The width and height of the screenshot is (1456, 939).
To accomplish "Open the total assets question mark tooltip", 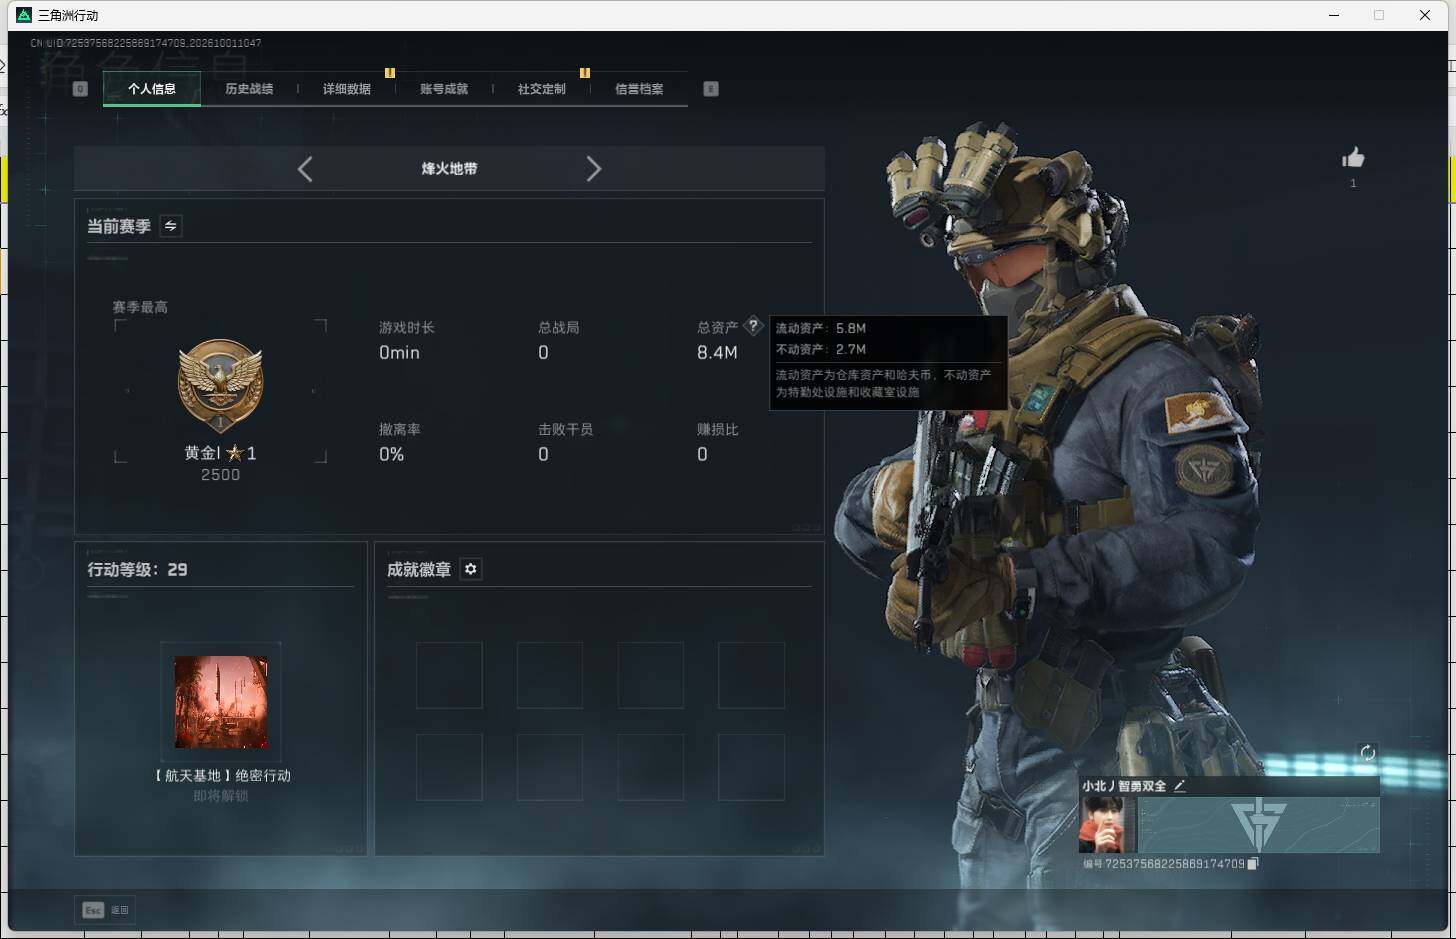I will click(x=753, y=326).
